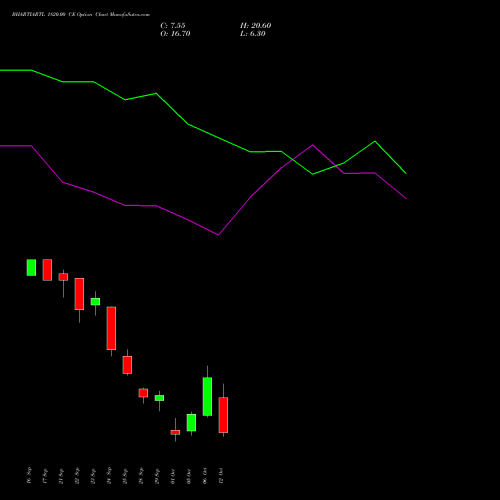Click the last date label on the axis
The image size is (500, 500).
tap(221, 476)
